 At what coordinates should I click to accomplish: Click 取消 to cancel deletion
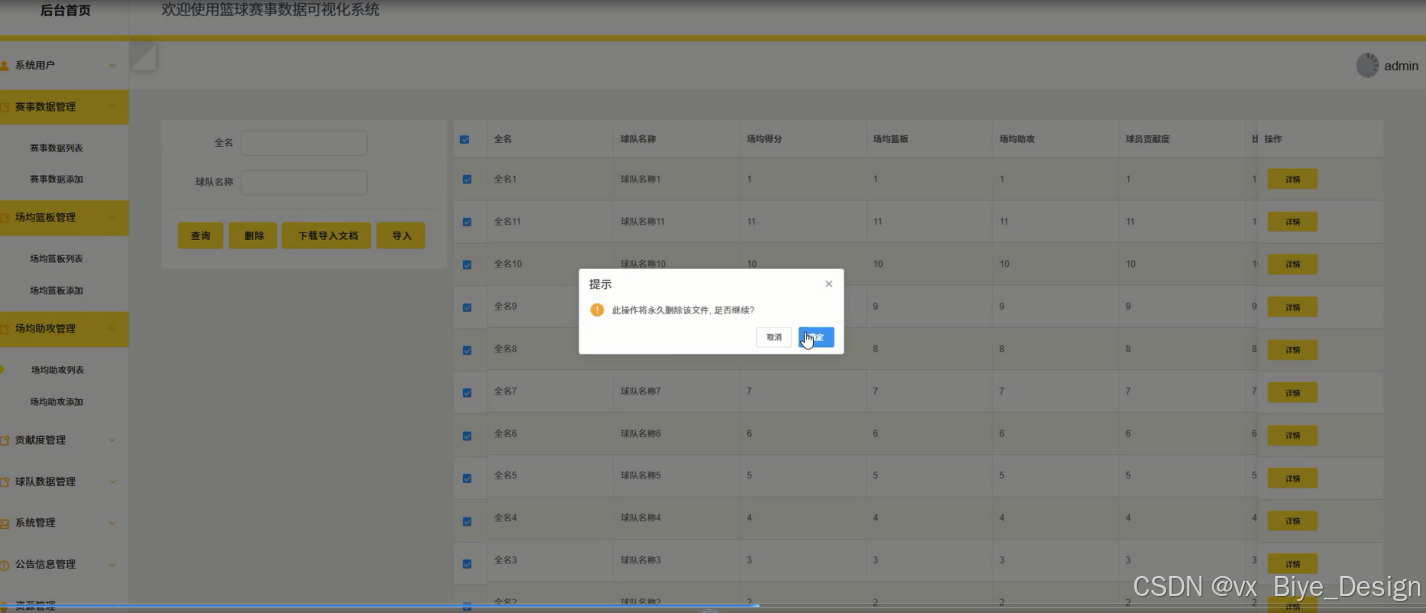click(x=774, y=337)
